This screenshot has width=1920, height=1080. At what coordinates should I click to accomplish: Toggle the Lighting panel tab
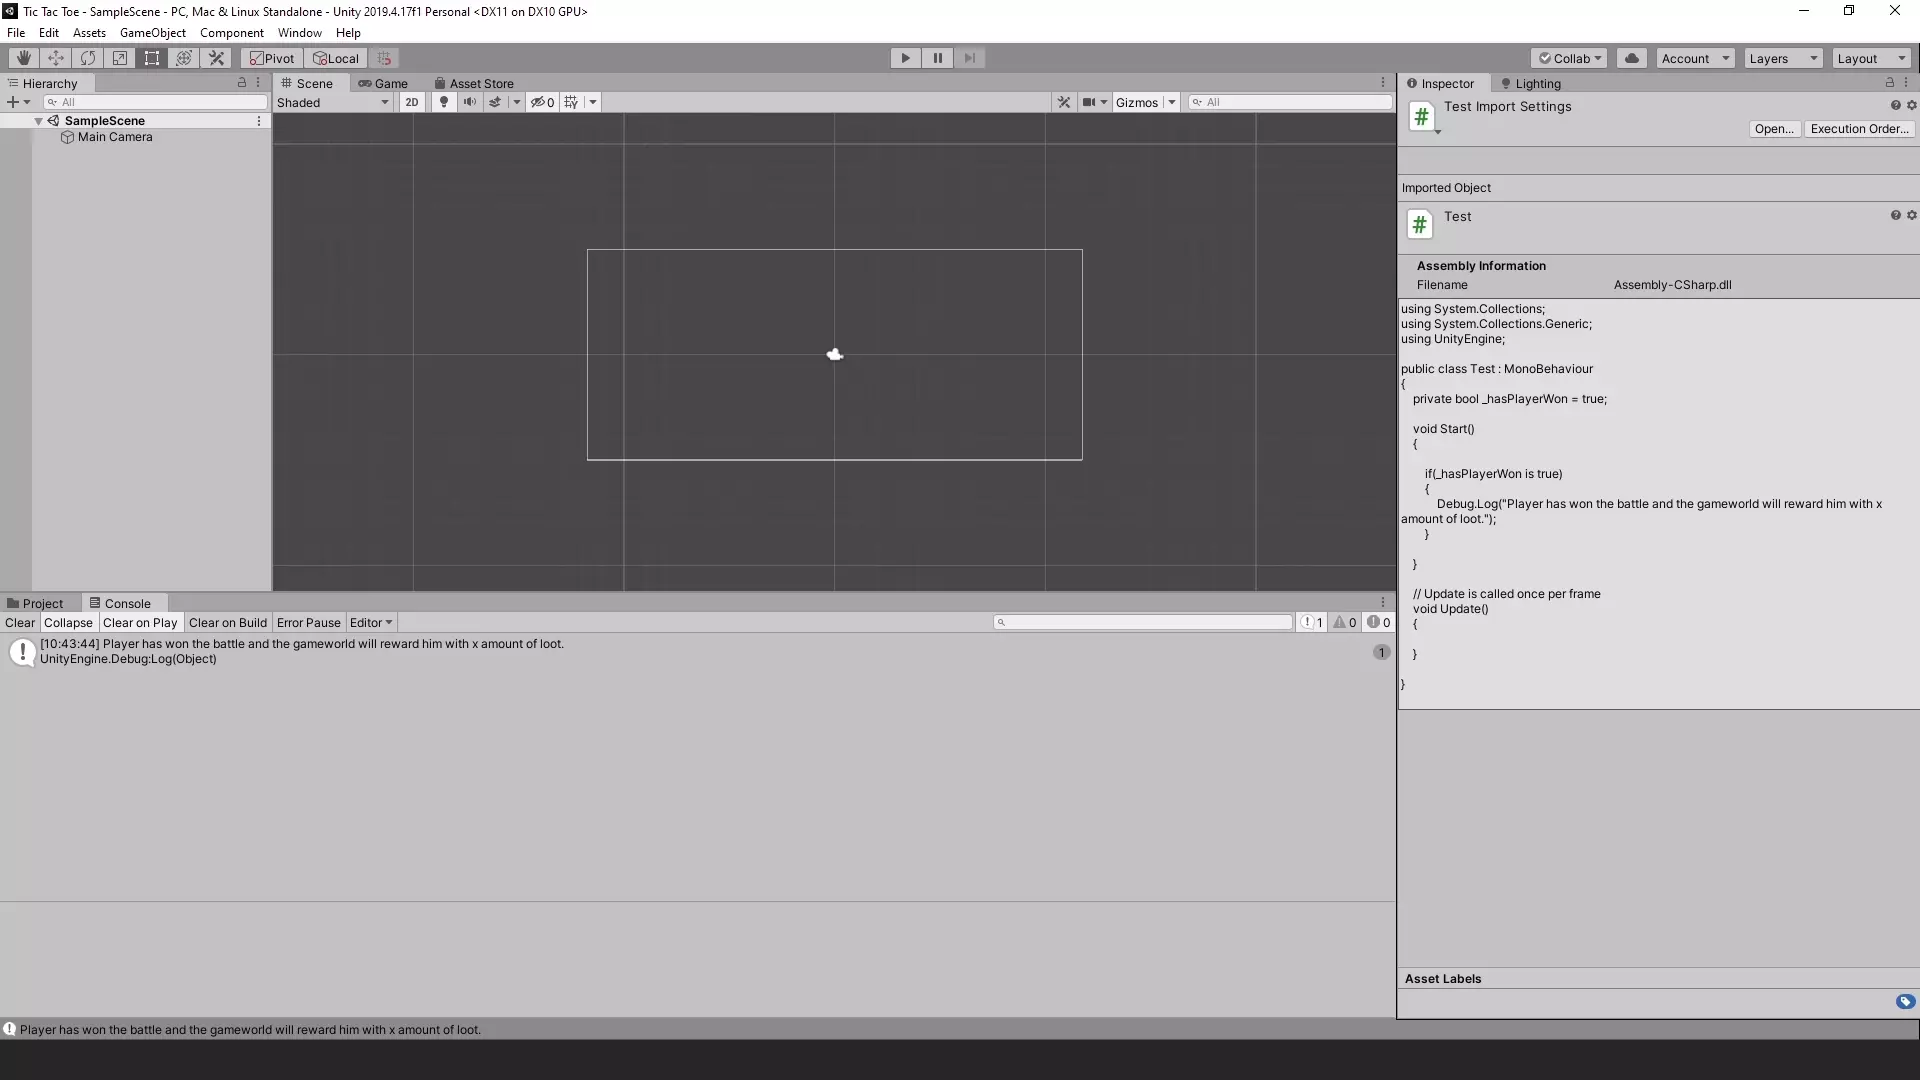click(1536, 83)
